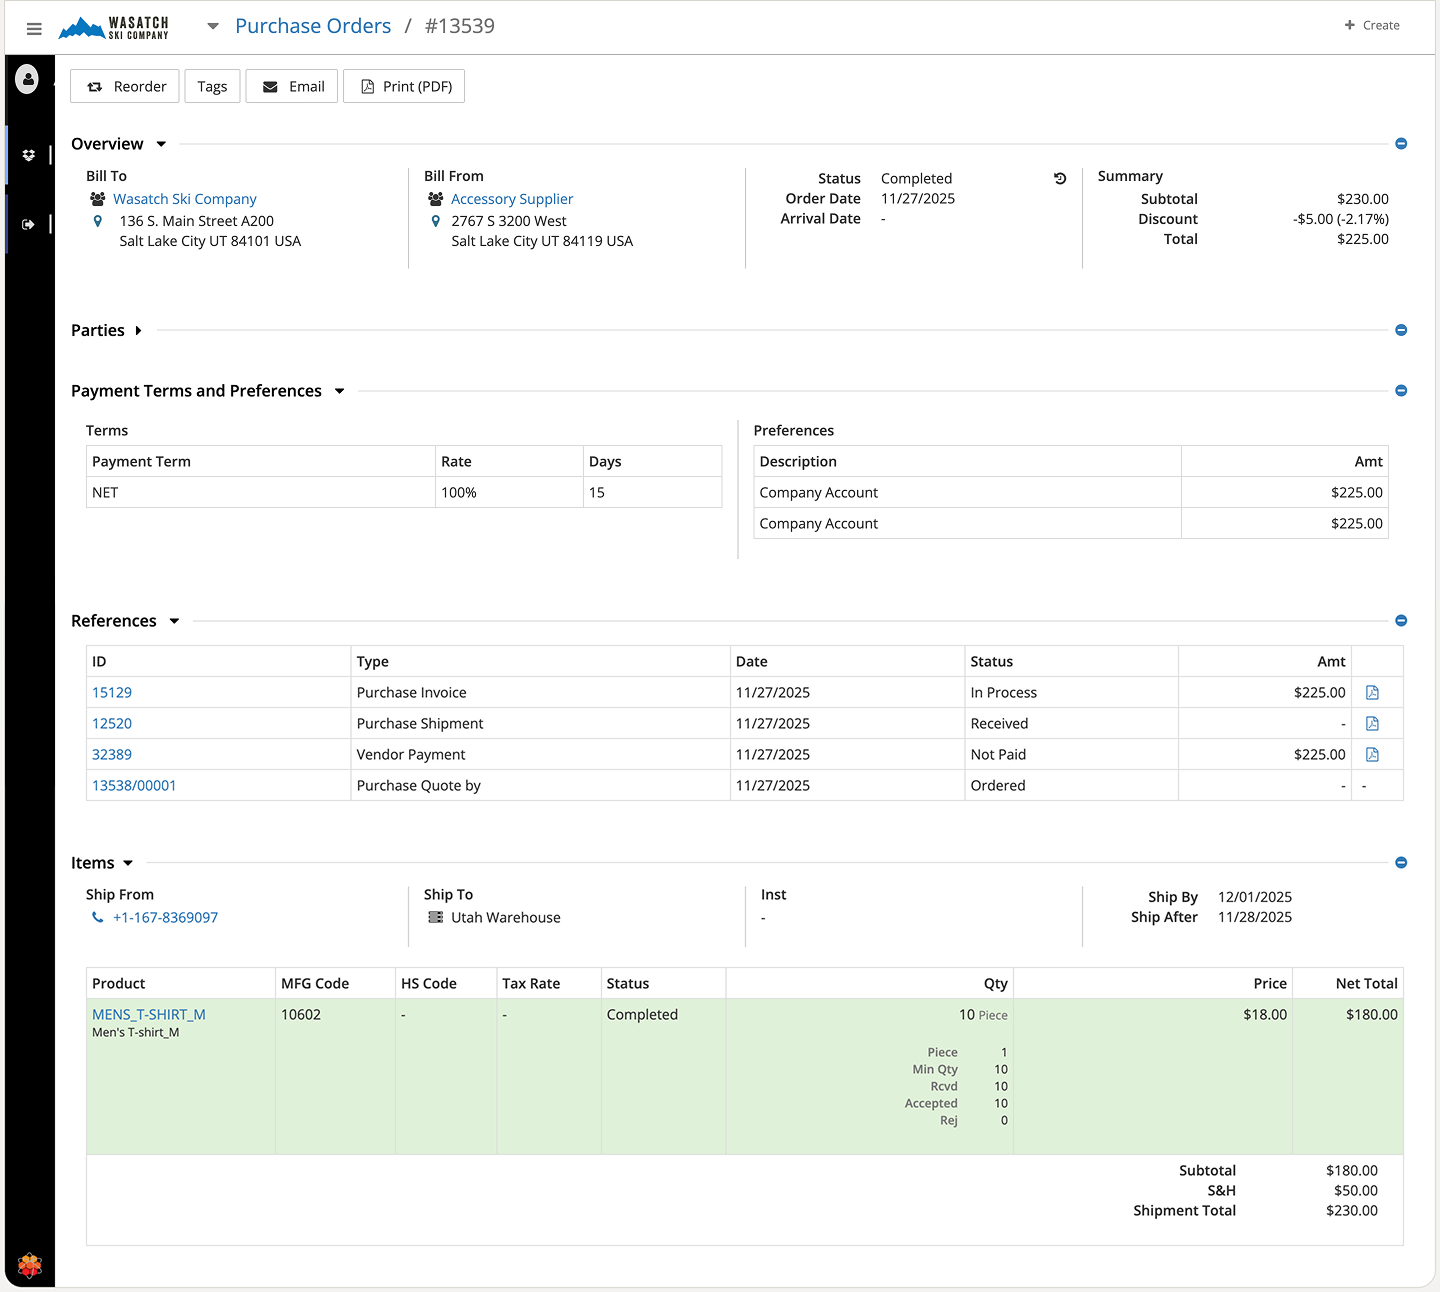Click the Ship From phone number
The width and height of the screenshot is (1440, 1292).
click(x=165, y=918)
